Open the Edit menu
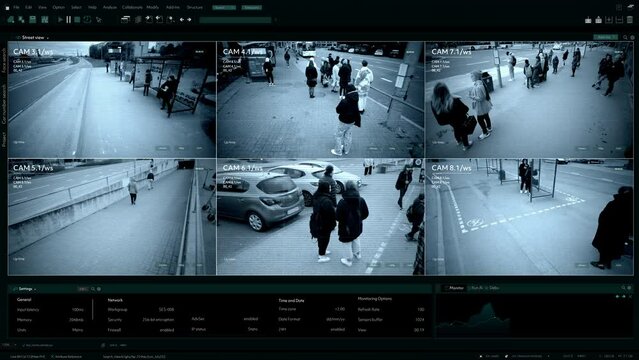This screenshot has height=360, width=639. pos(29,7)
